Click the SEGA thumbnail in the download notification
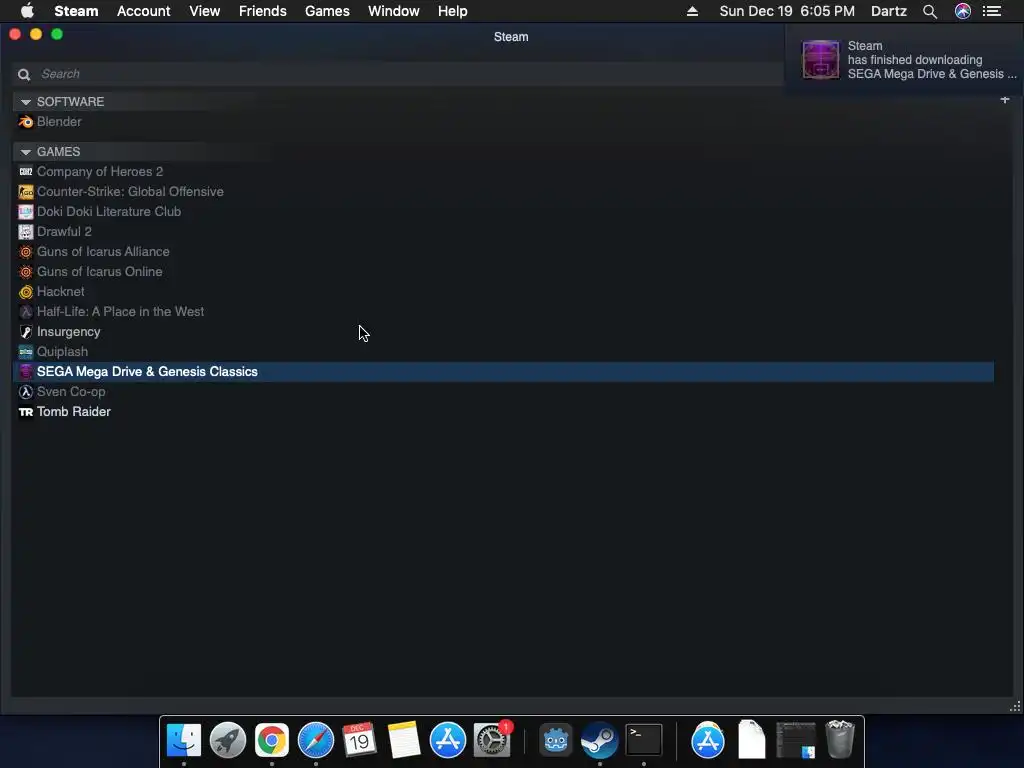 click(820, 59)
